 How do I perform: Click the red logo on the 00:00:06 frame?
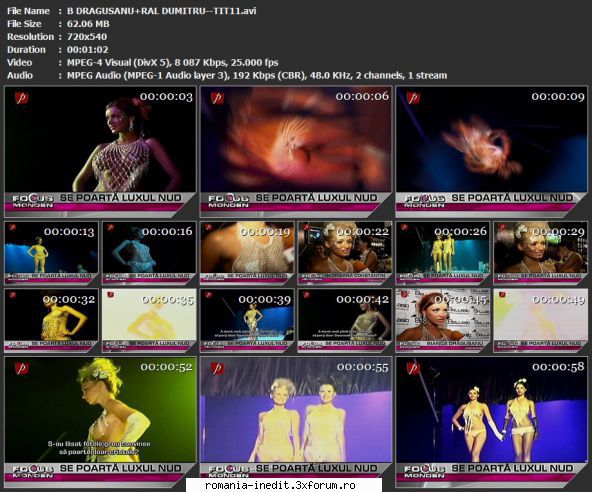pyautogui.click(x=217, y=98)
